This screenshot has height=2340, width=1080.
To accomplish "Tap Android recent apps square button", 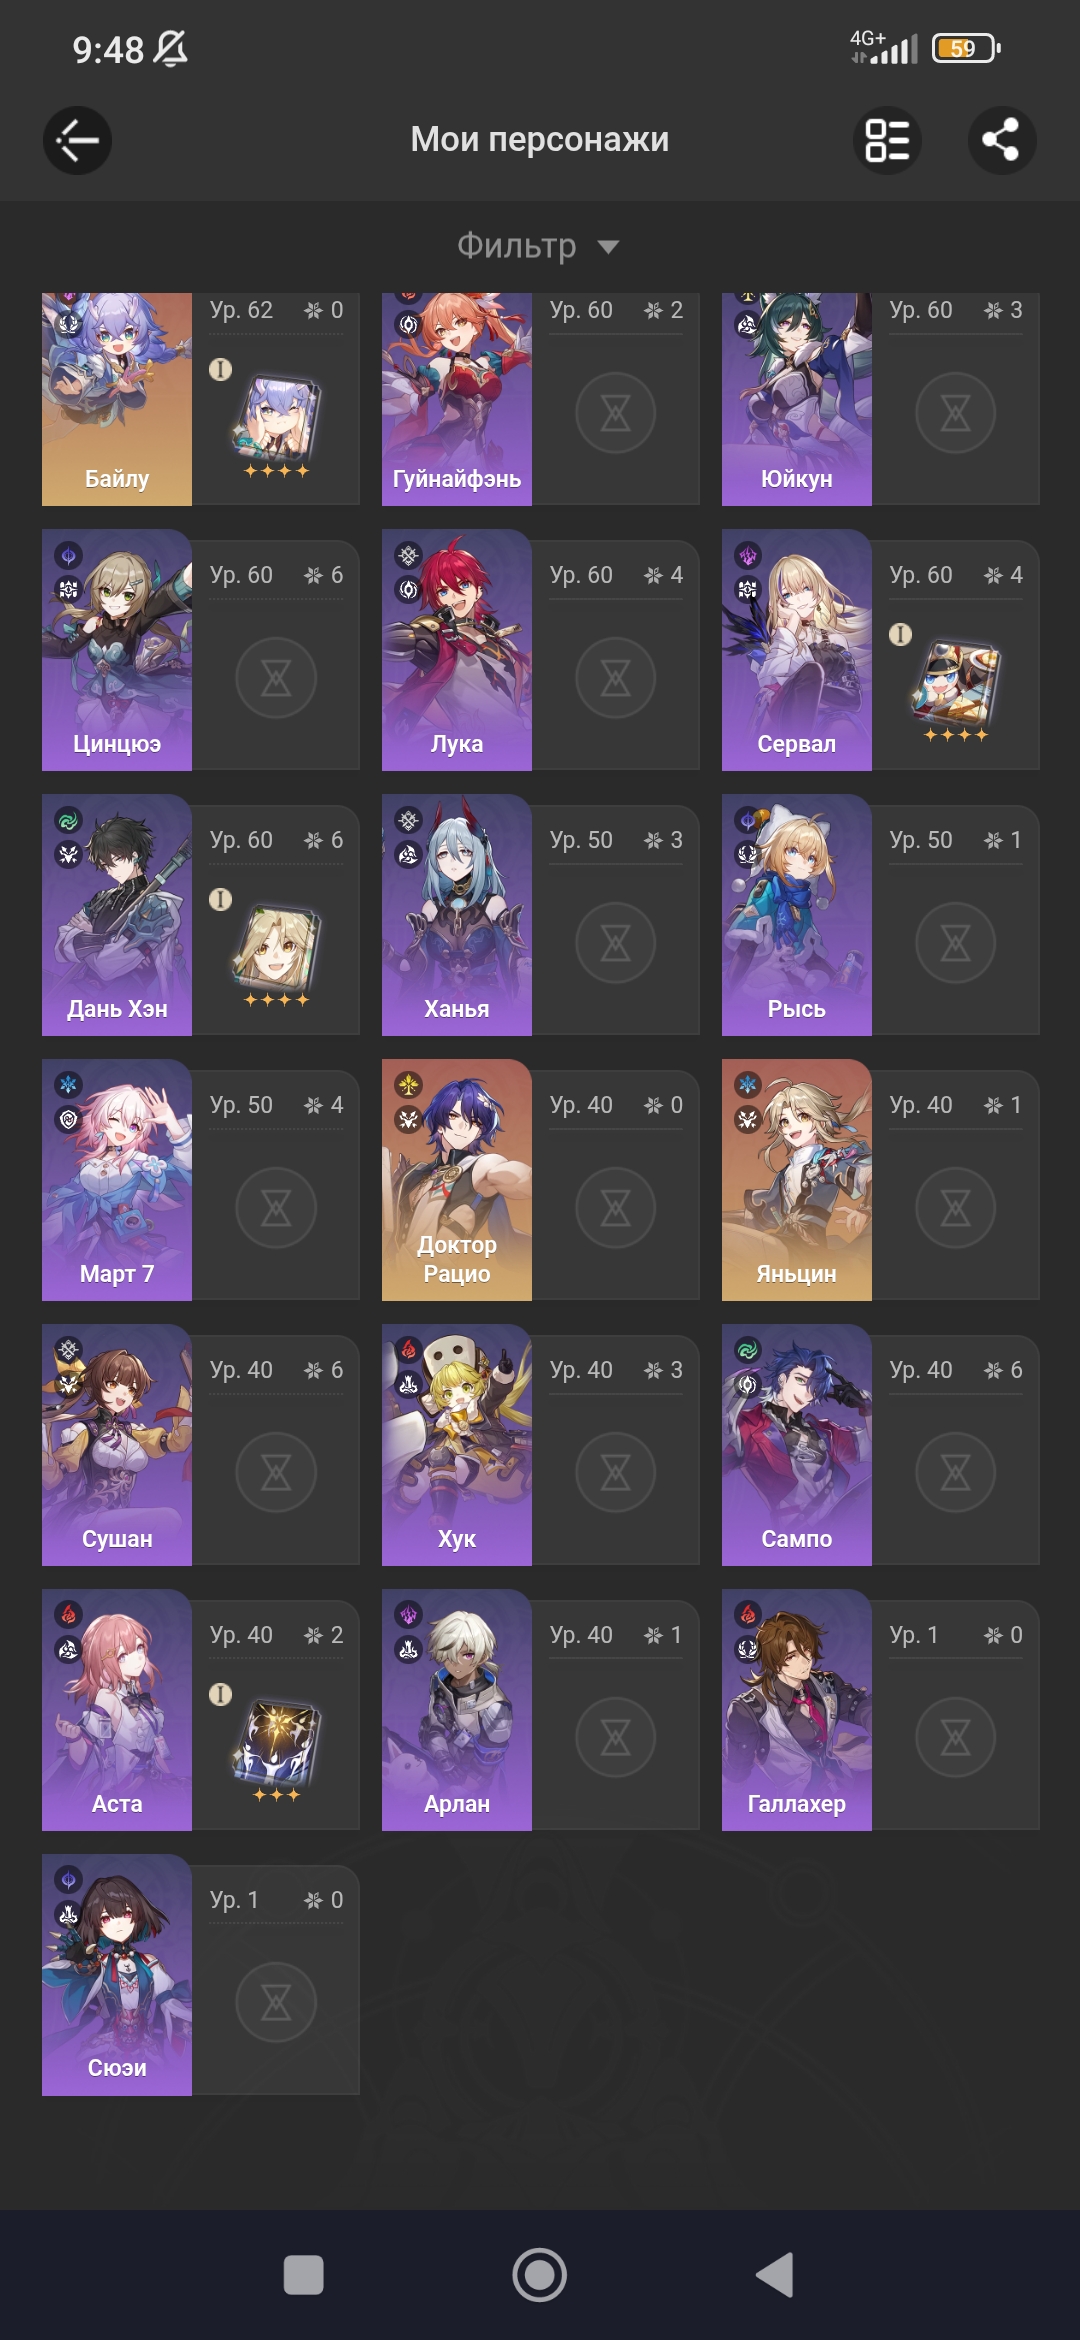I will [304, 2275].
